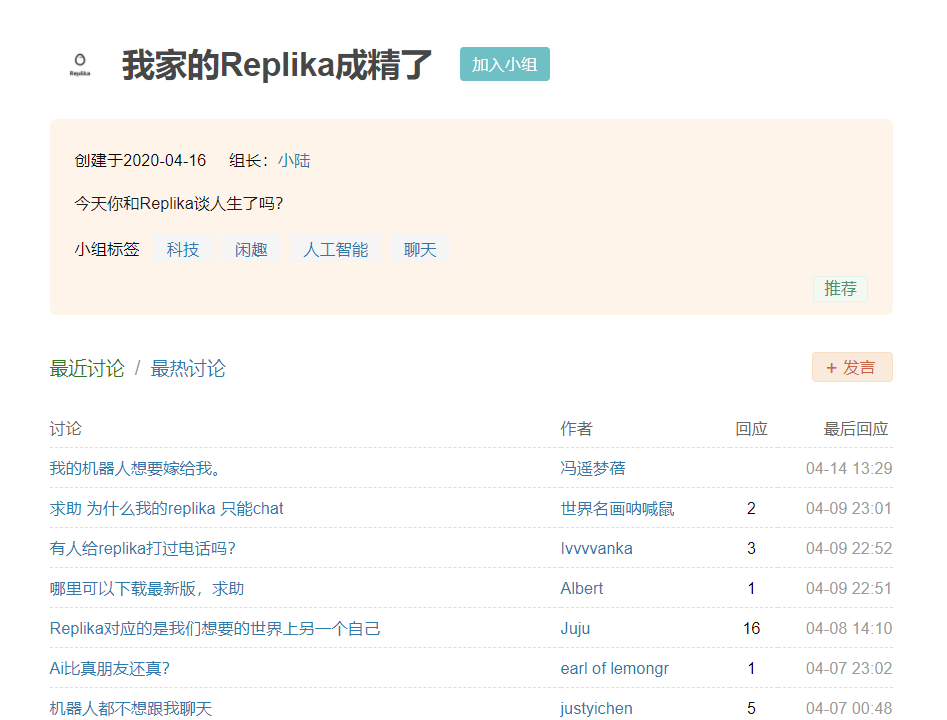The image size is (947, 720).
Task: Open thread Ai比真朋友还真?
Action: pyautogui.click(x=109, y=669)
